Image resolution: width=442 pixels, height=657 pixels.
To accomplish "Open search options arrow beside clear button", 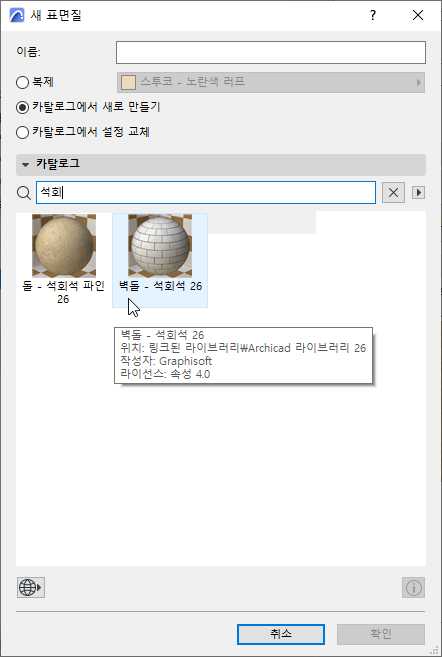I will pos(418,193).
